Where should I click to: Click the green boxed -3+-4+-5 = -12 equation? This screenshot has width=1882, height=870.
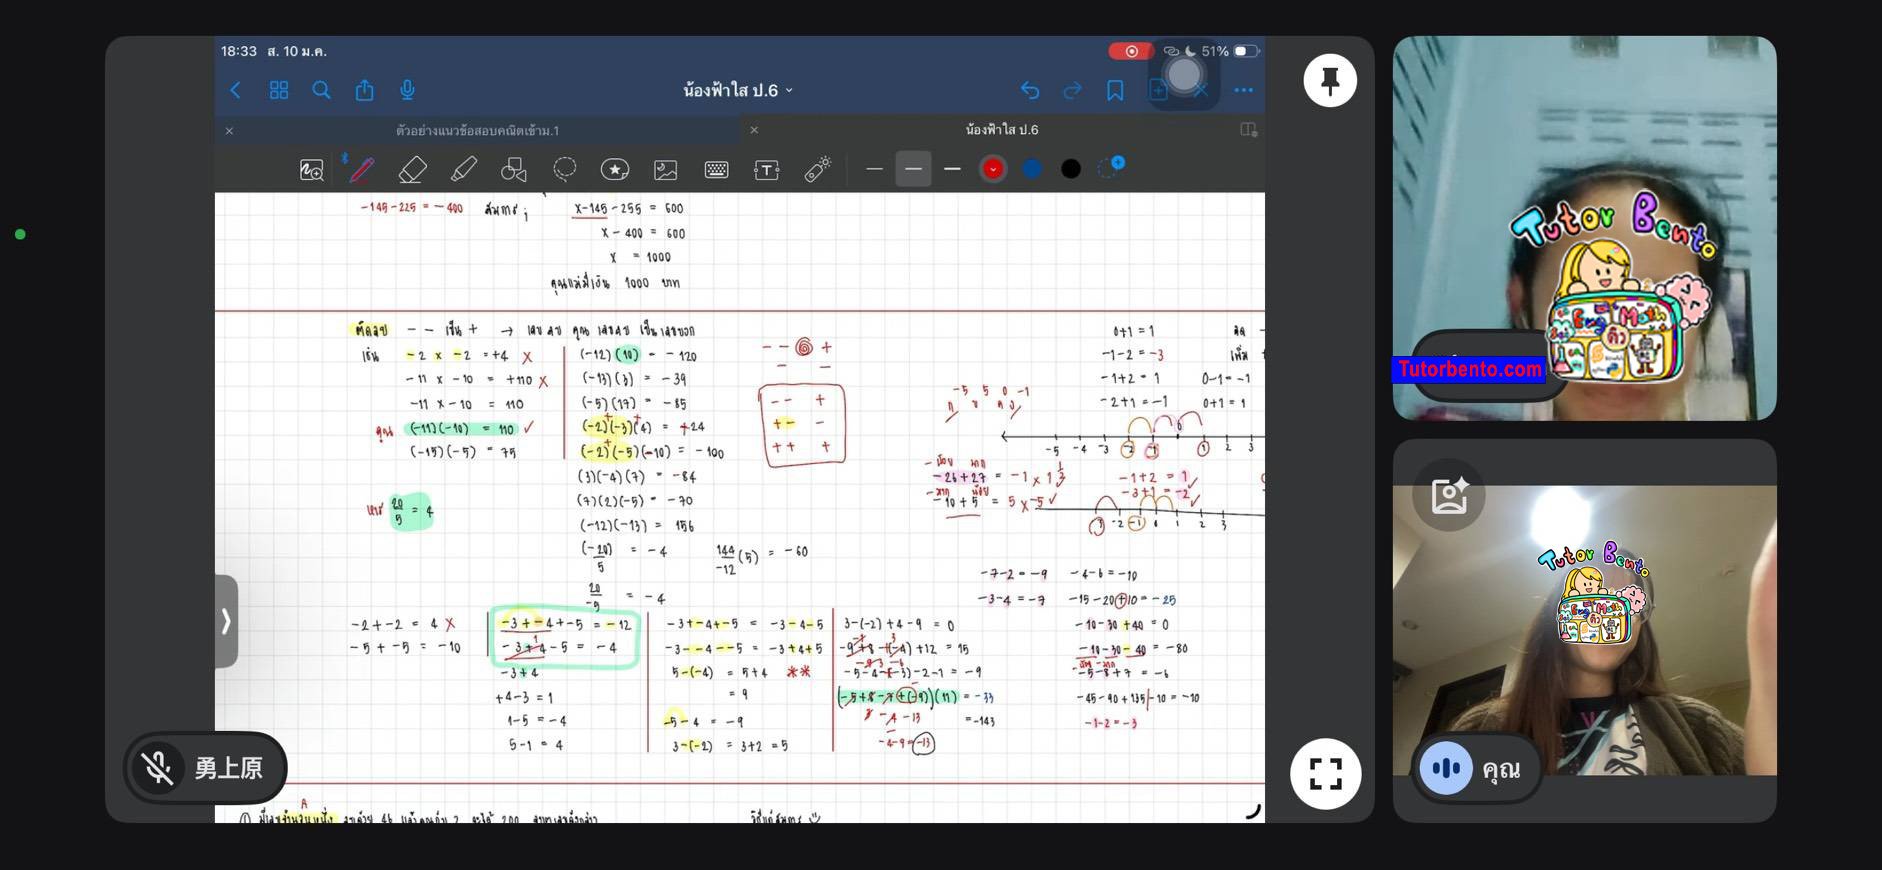[566, 624]
